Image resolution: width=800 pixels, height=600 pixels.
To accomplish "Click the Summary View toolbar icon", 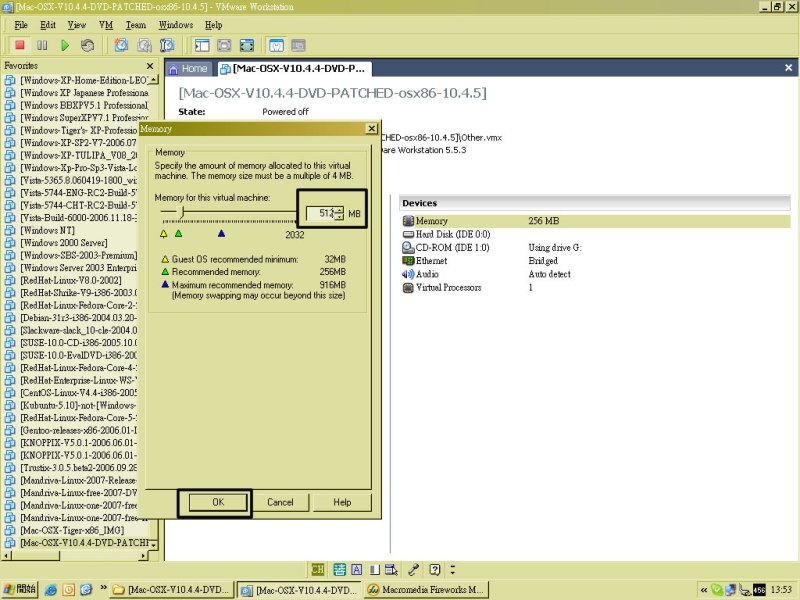I will click(276, 45).
